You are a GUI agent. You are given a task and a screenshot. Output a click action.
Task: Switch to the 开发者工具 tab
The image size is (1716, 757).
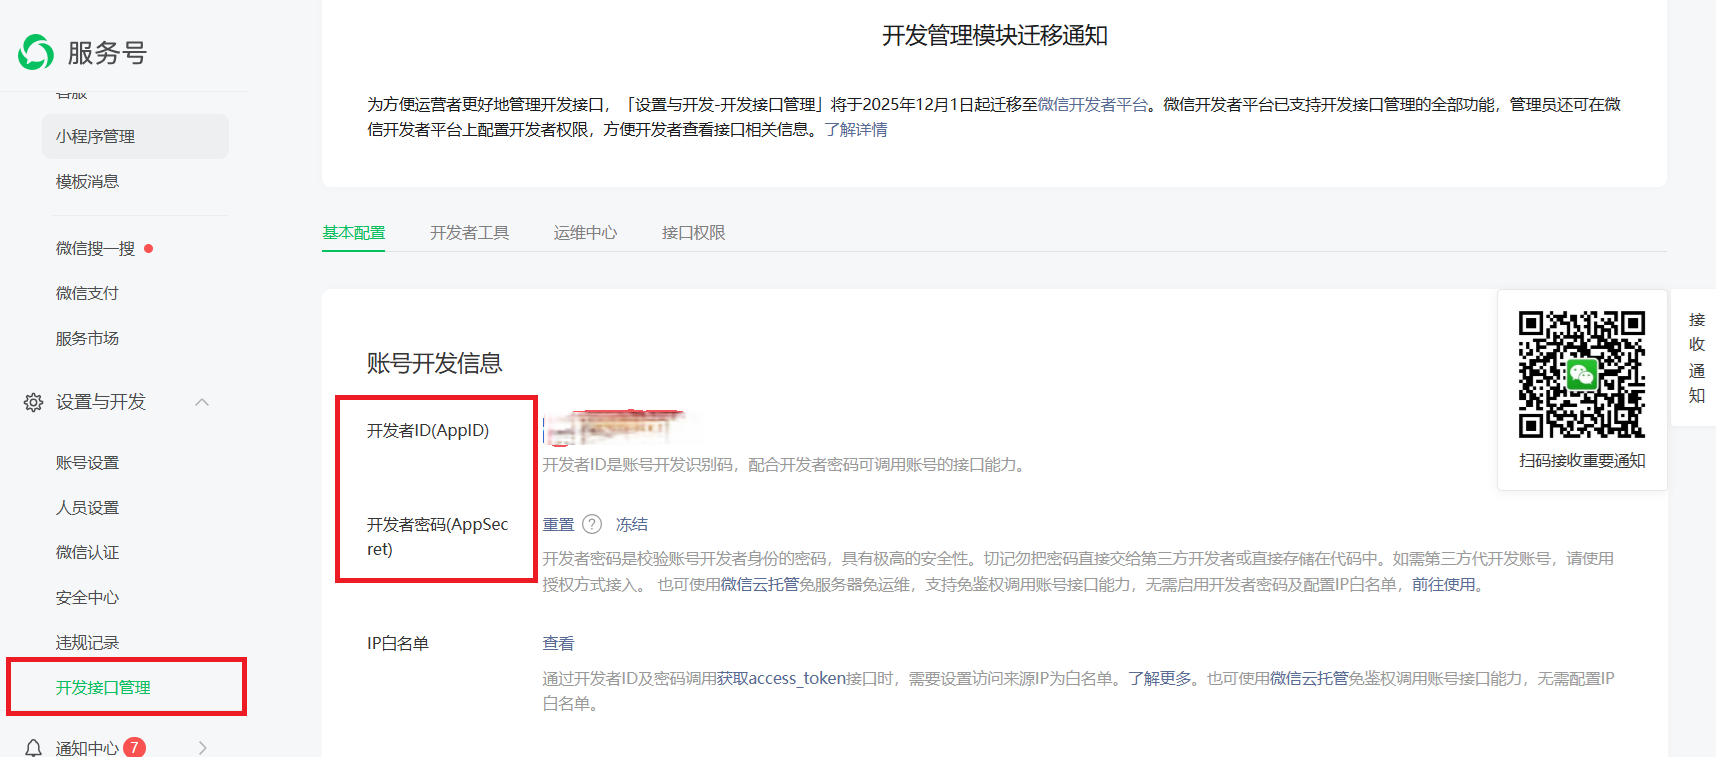pyautogui.click(x=469, y=233)
